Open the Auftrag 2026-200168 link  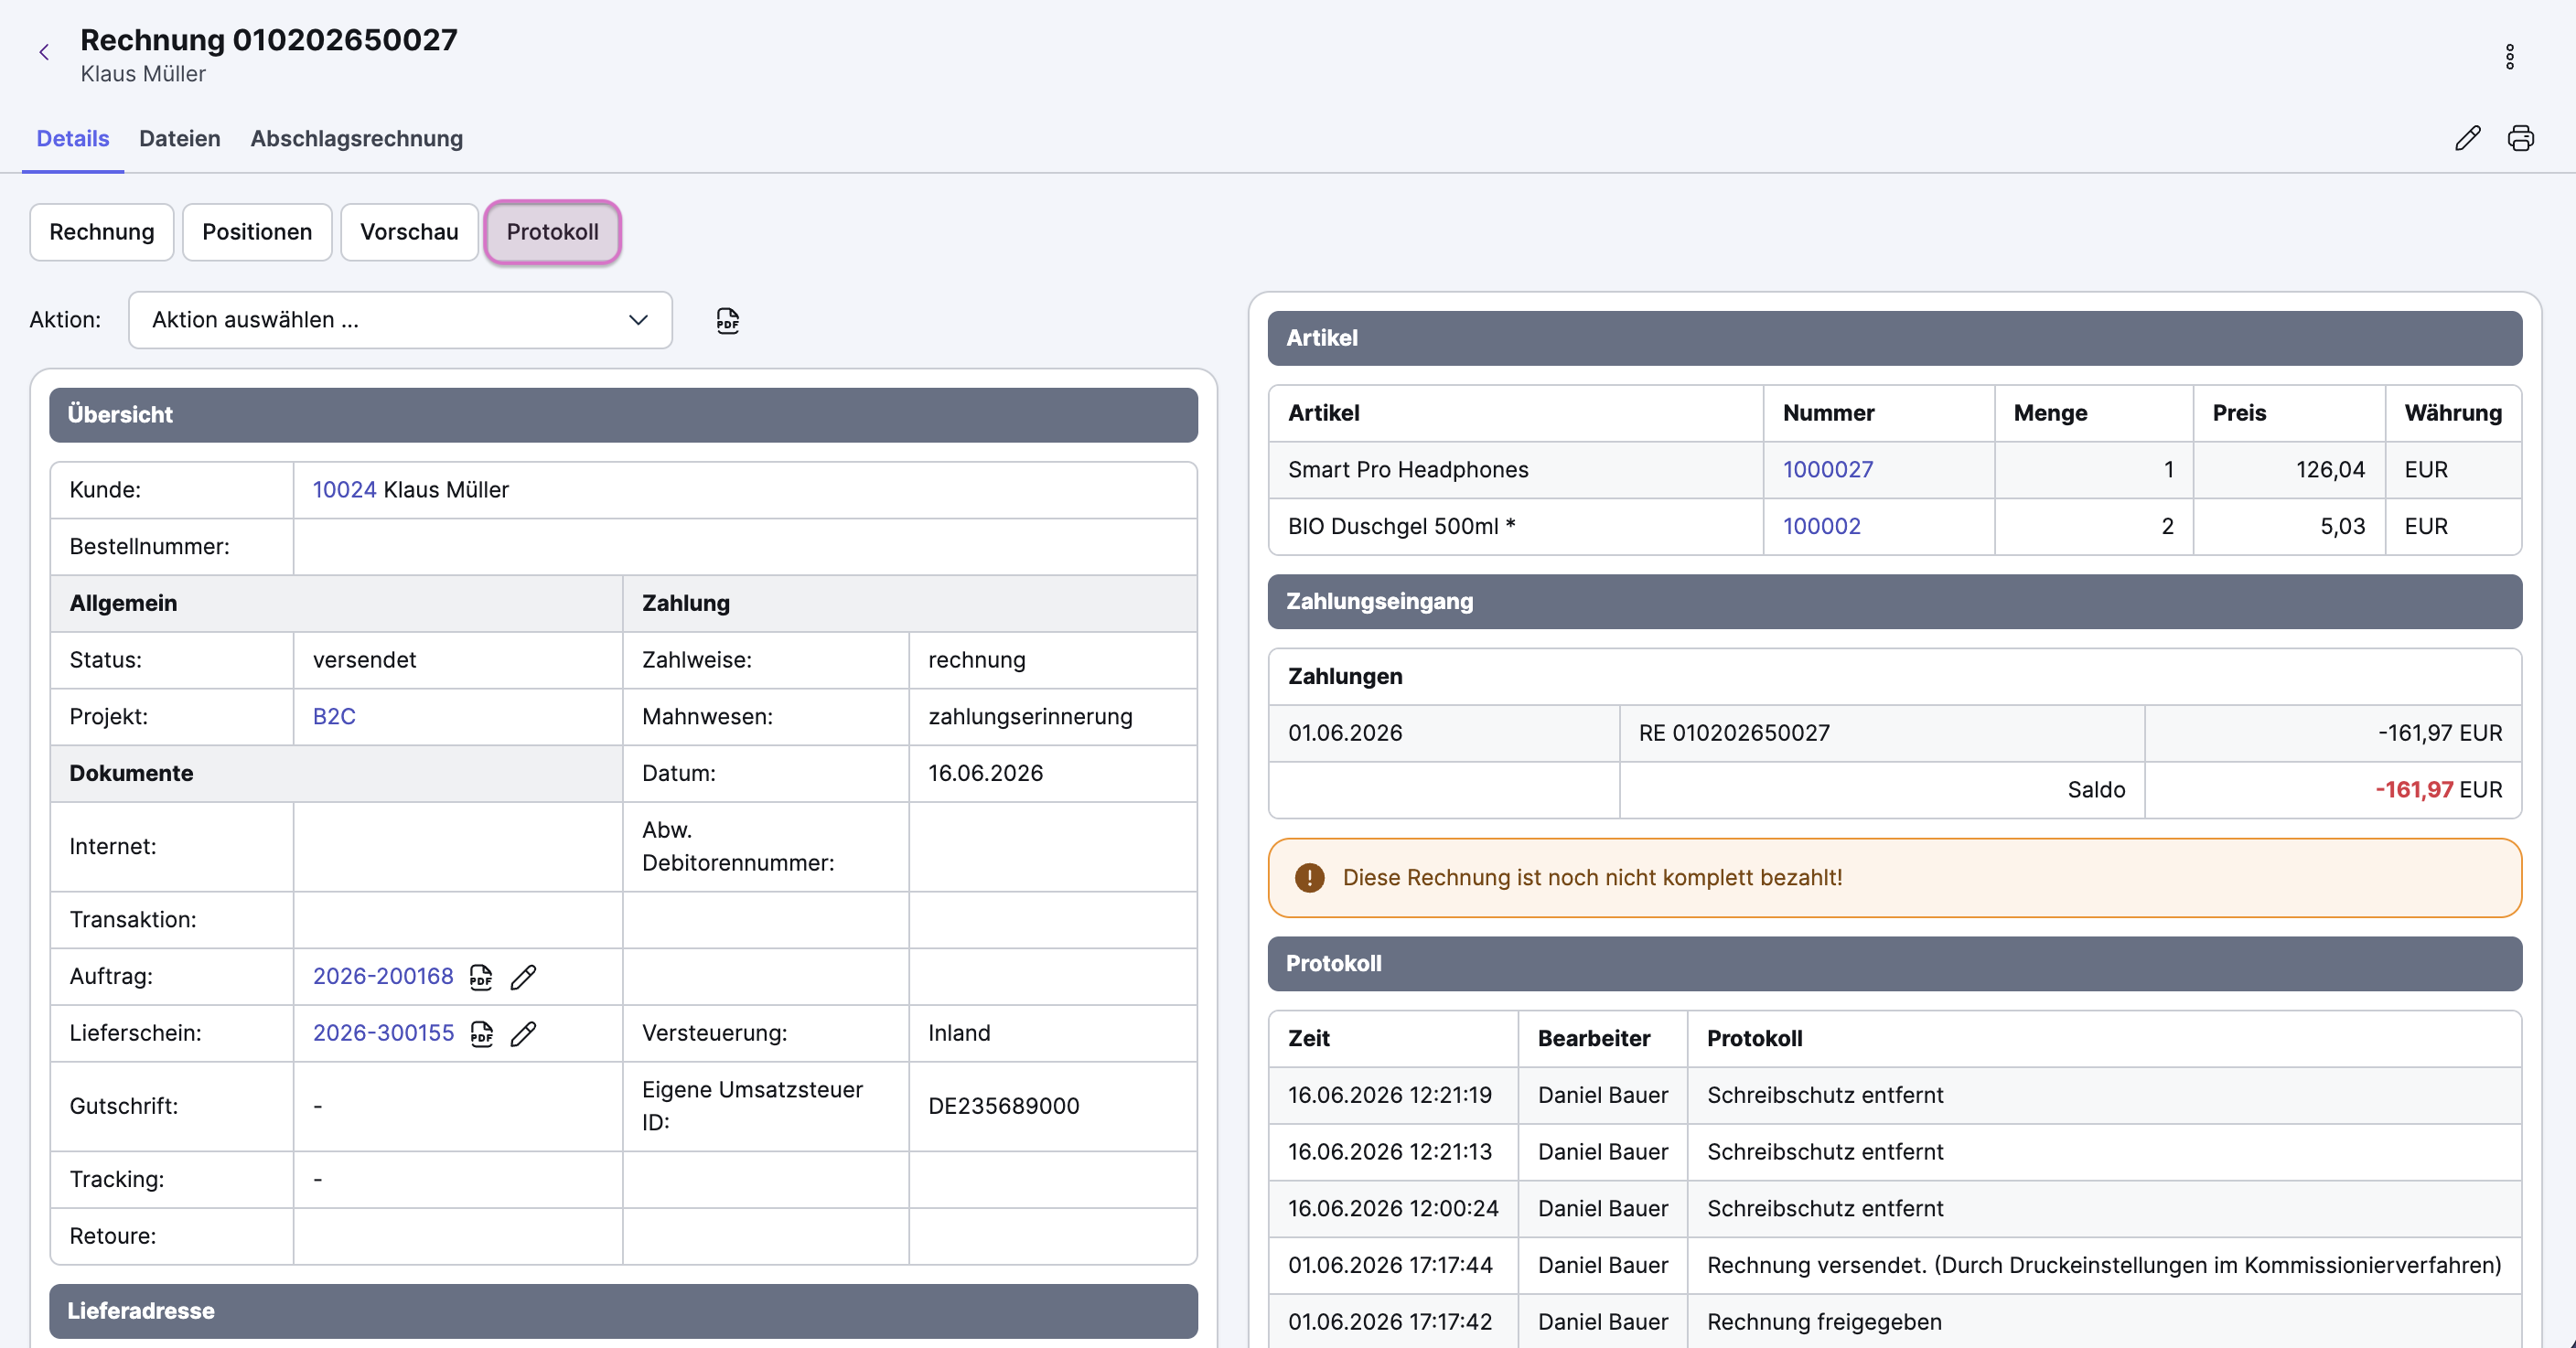[x=383, y=977]
